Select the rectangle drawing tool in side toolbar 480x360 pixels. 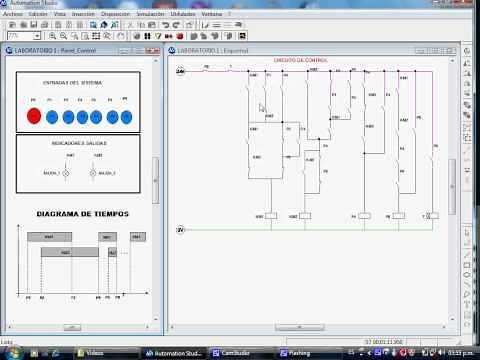467,265
